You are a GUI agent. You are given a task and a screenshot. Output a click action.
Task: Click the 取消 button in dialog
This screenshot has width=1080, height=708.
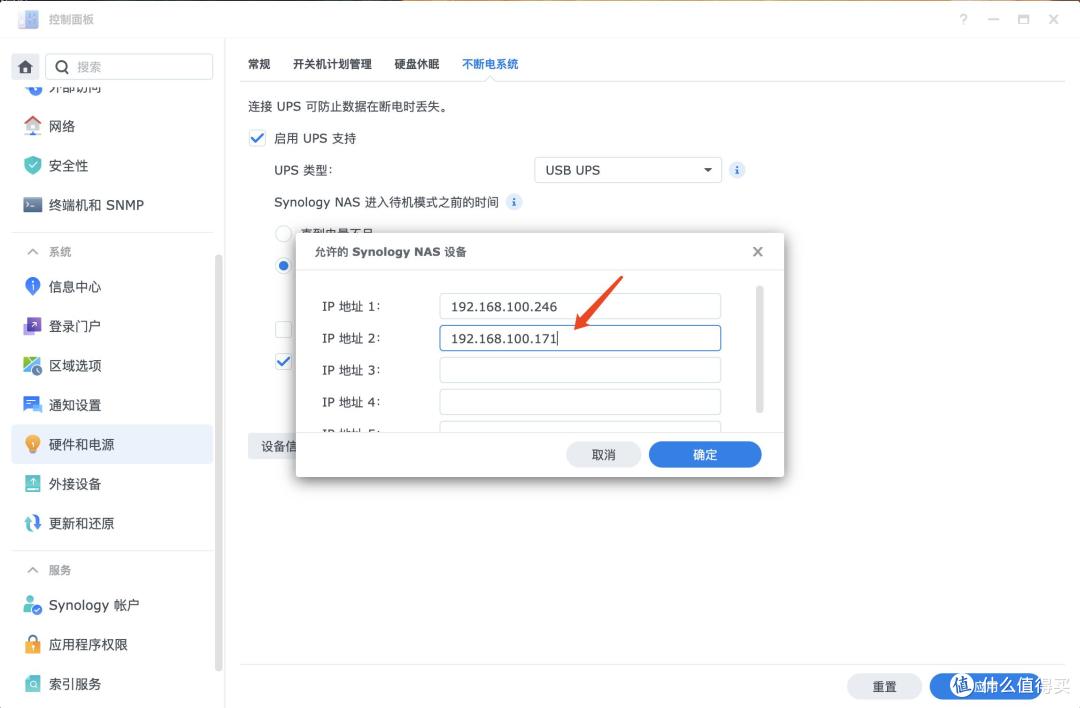click(603, 455)
